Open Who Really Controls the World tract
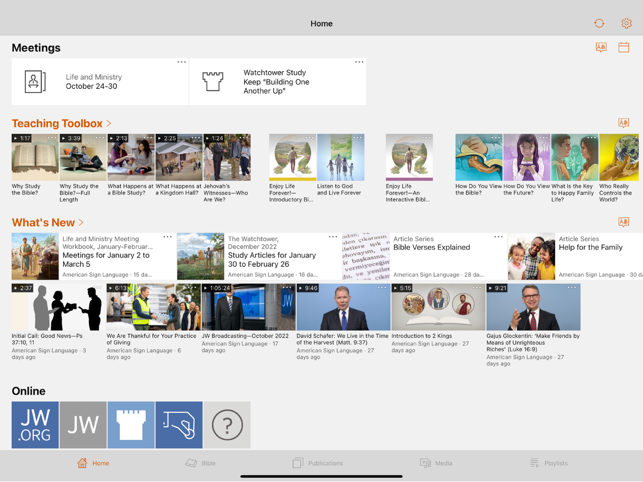Viewport: 643px width, 482px height. pos(619,158)
